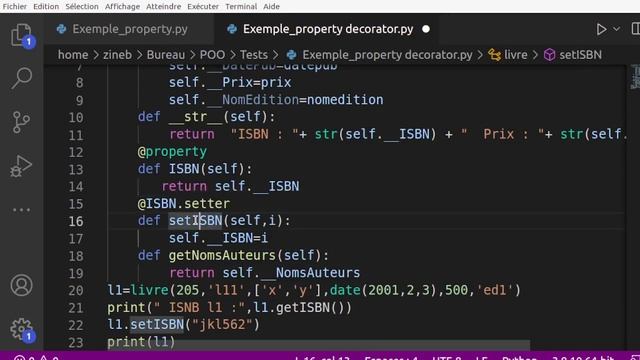Click 'setISBN' in def on line 16
Screen dimensions: 640x360
coord(196,221)
